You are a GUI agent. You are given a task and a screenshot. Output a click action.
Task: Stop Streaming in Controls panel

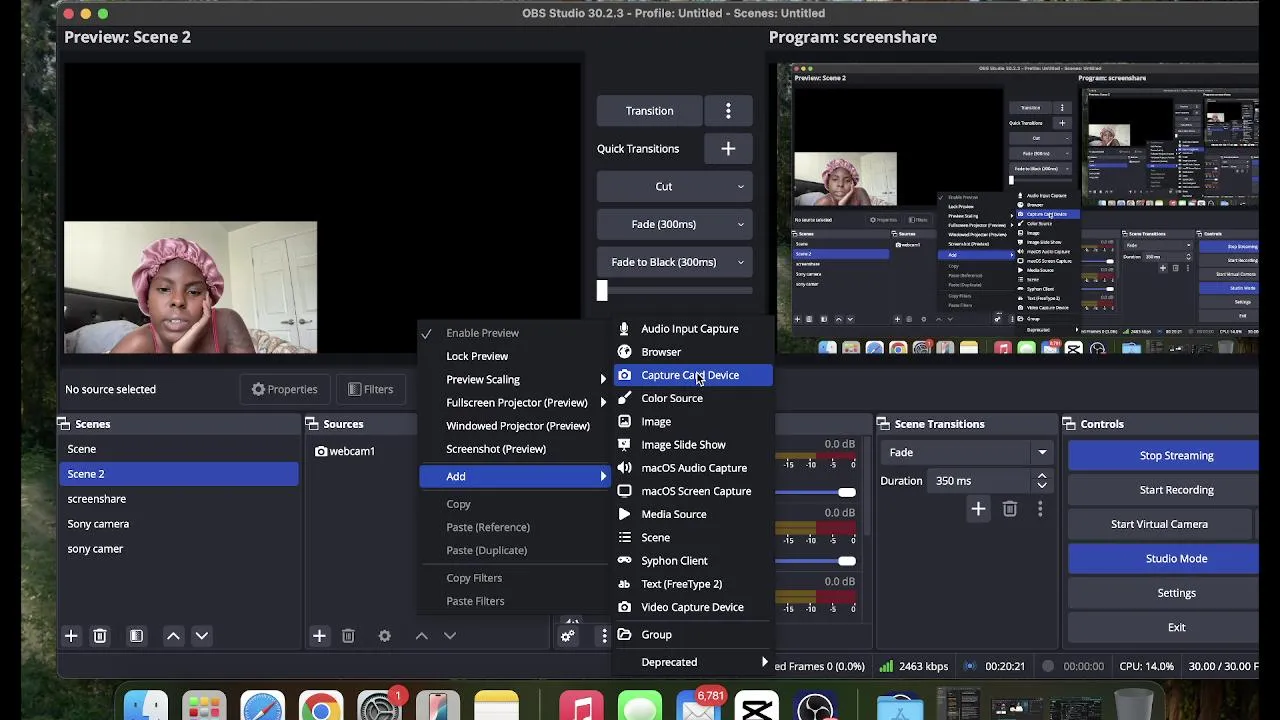coord(1164,456)
